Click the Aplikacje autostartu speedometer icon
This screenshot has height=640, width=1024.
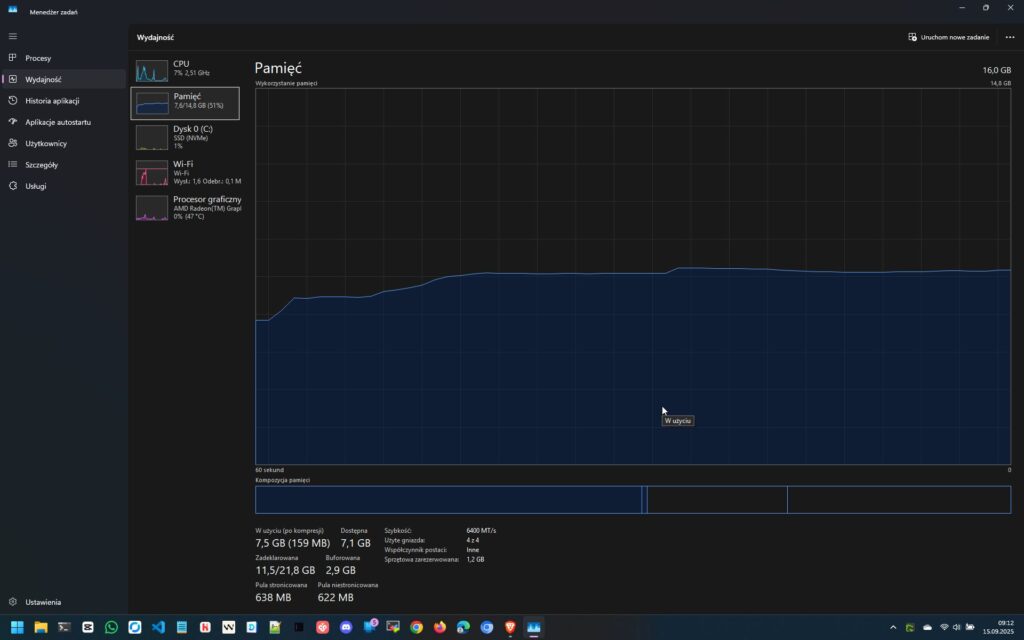13,122
